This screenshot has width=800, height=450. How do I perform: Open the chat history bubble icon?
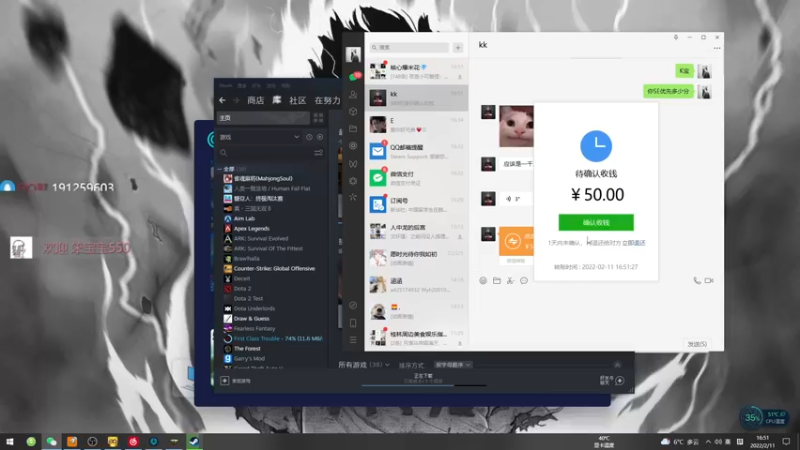click(524, 281)
